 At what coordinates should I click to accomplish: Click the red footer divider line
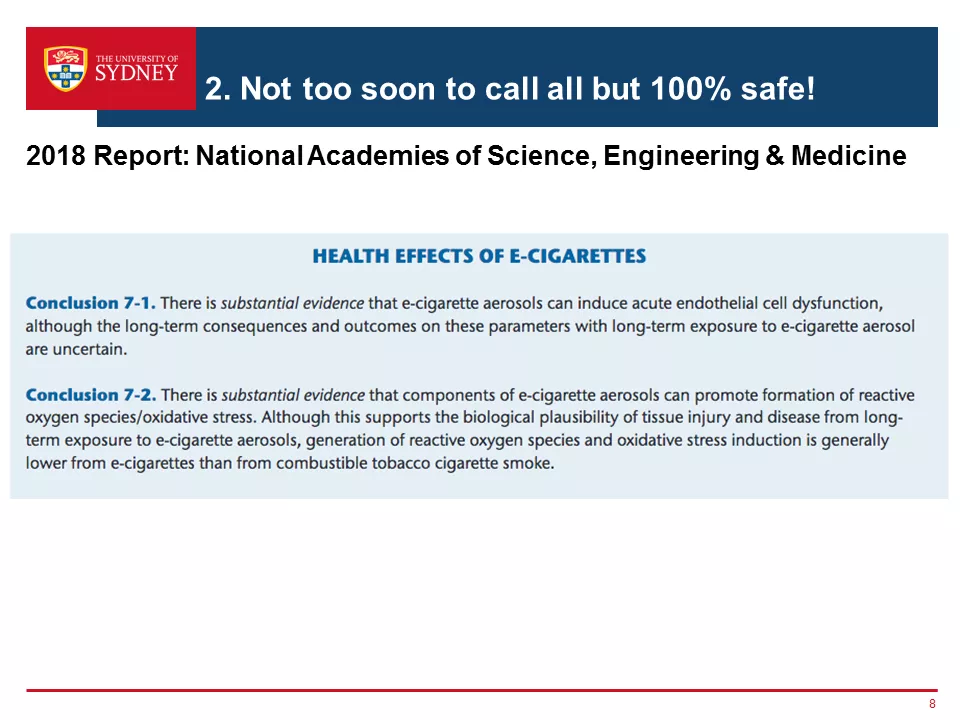point(482,690)
